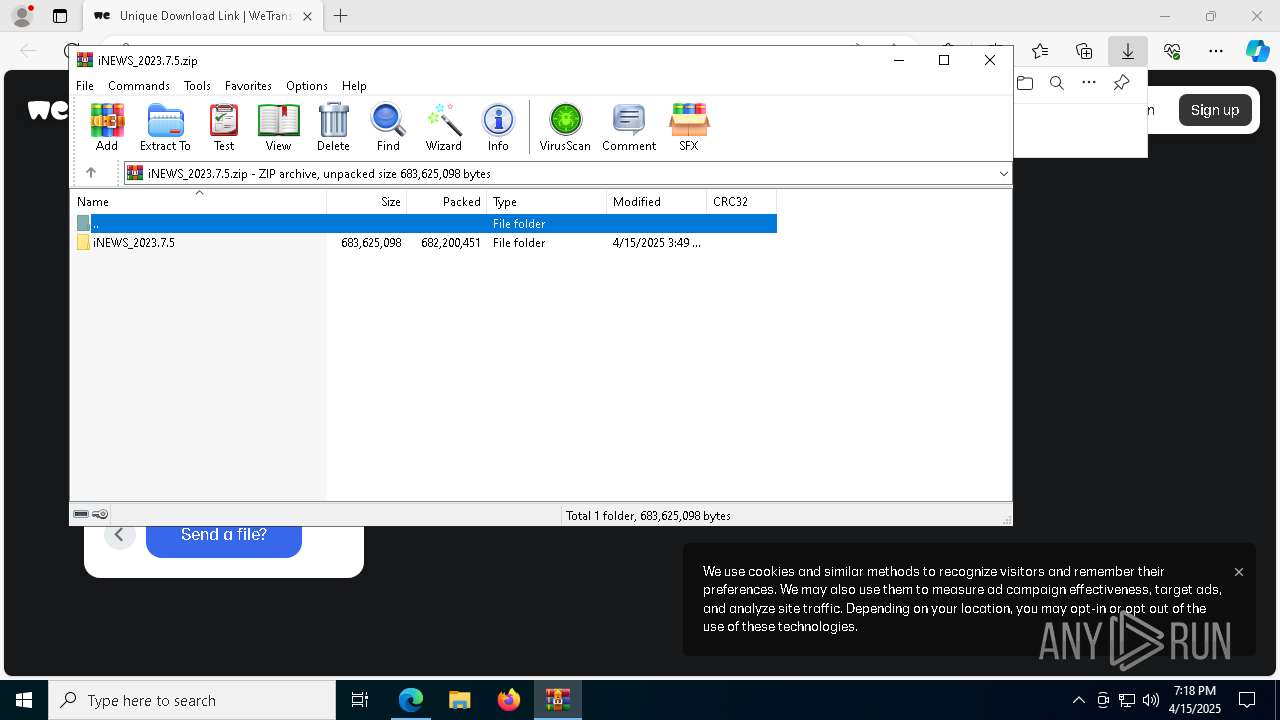Open File Explorer from the taskbar
Screen dimensions: 1280x720
pyautogui.click(x=459, y=700)
